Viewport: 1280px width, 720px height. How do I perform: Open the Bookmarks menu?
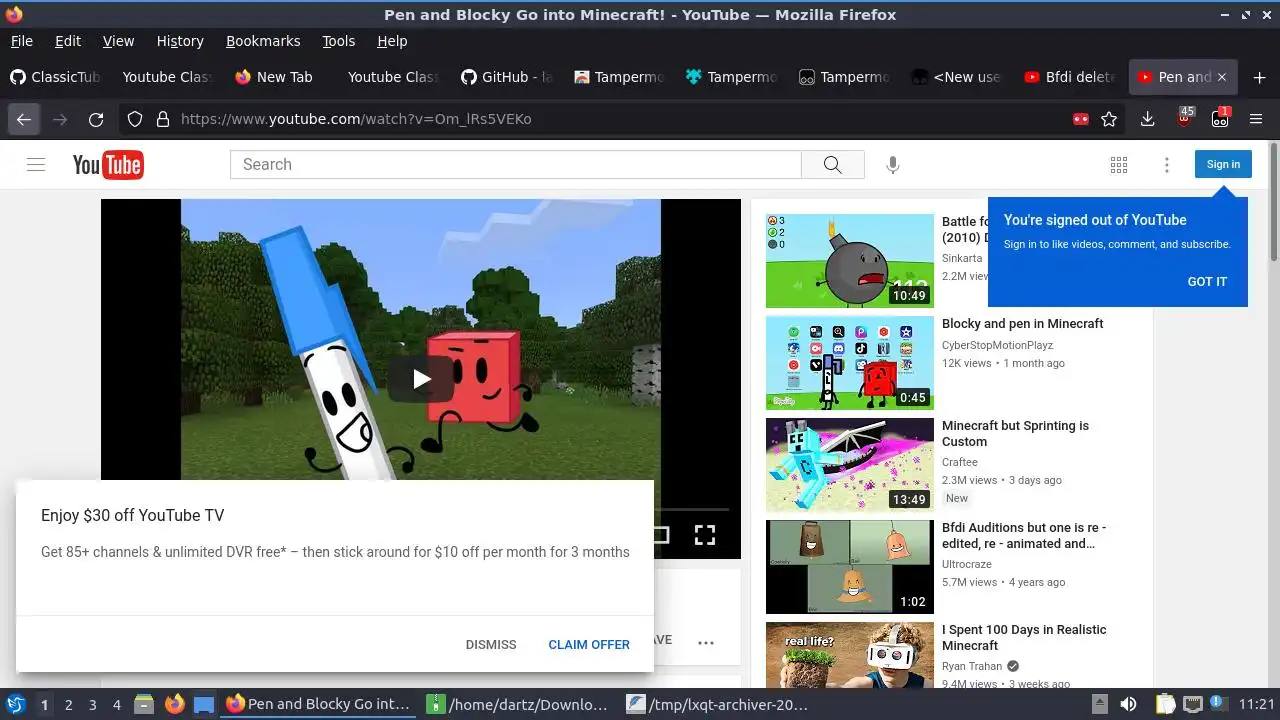[x=263, y=41]
